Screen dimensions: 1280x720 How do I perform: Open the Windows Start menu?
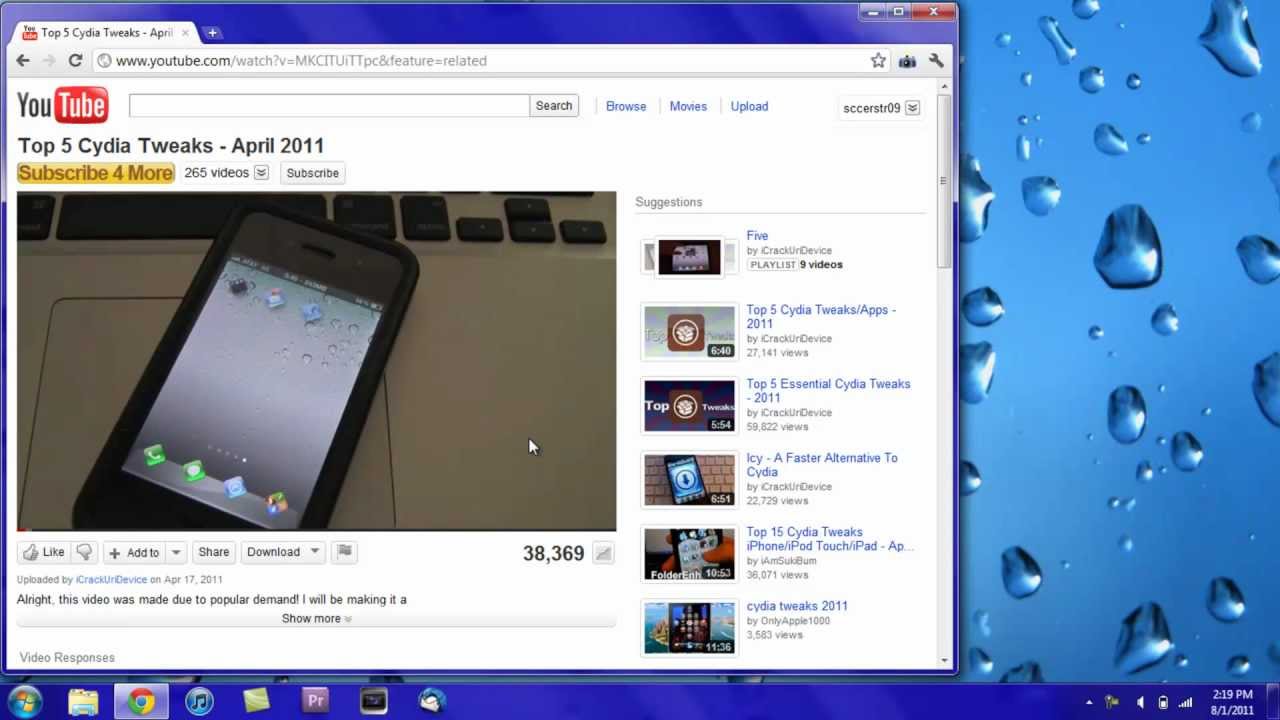[x=24, y=701]
